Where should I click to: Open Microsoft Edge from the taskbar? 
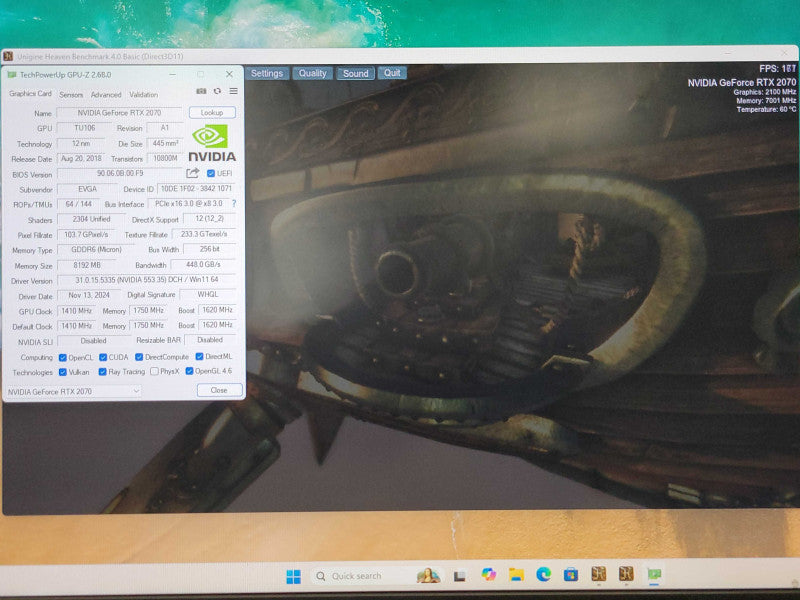[543, 574]
